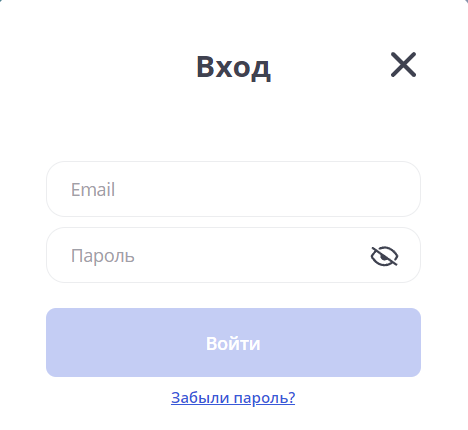Open the Забыли пароль? link

[233, 398]
